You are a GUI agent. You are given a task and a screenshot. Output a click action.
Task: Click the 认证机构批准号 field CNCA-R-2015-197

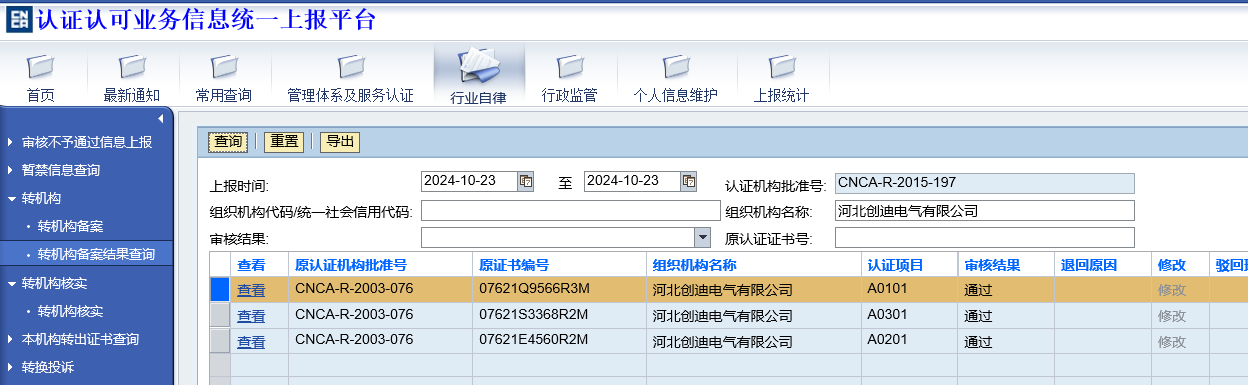pos(985,183)
